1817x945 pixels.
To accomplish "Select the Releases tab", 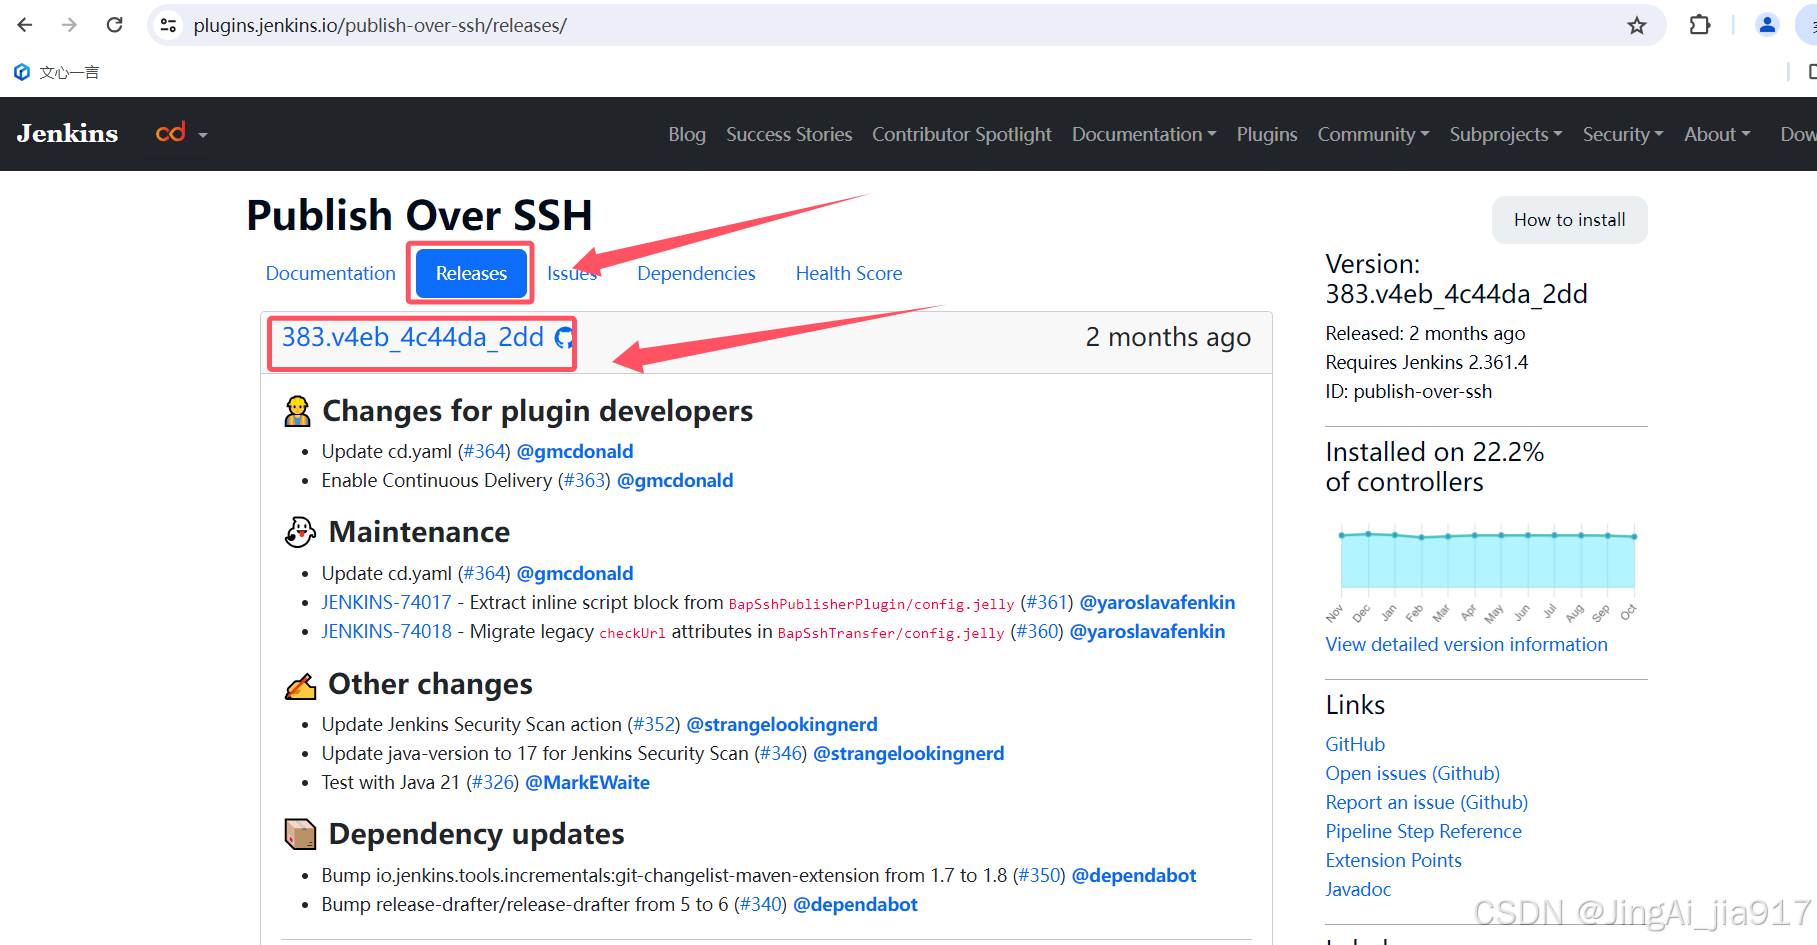I will pyautogui.click(x=471, y=273).
